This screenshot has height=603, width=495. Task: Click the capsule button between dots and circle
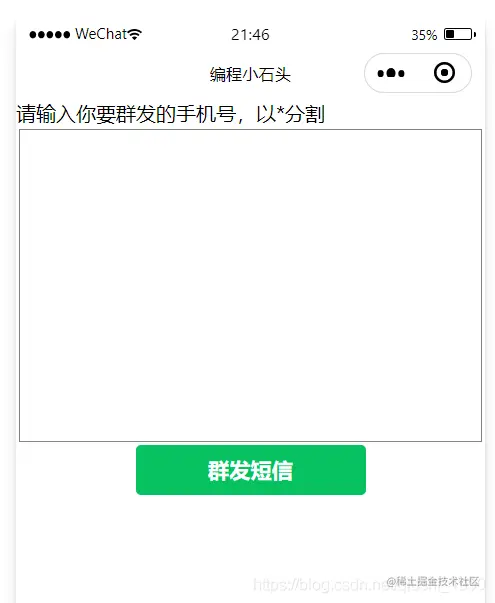point(418,73)
